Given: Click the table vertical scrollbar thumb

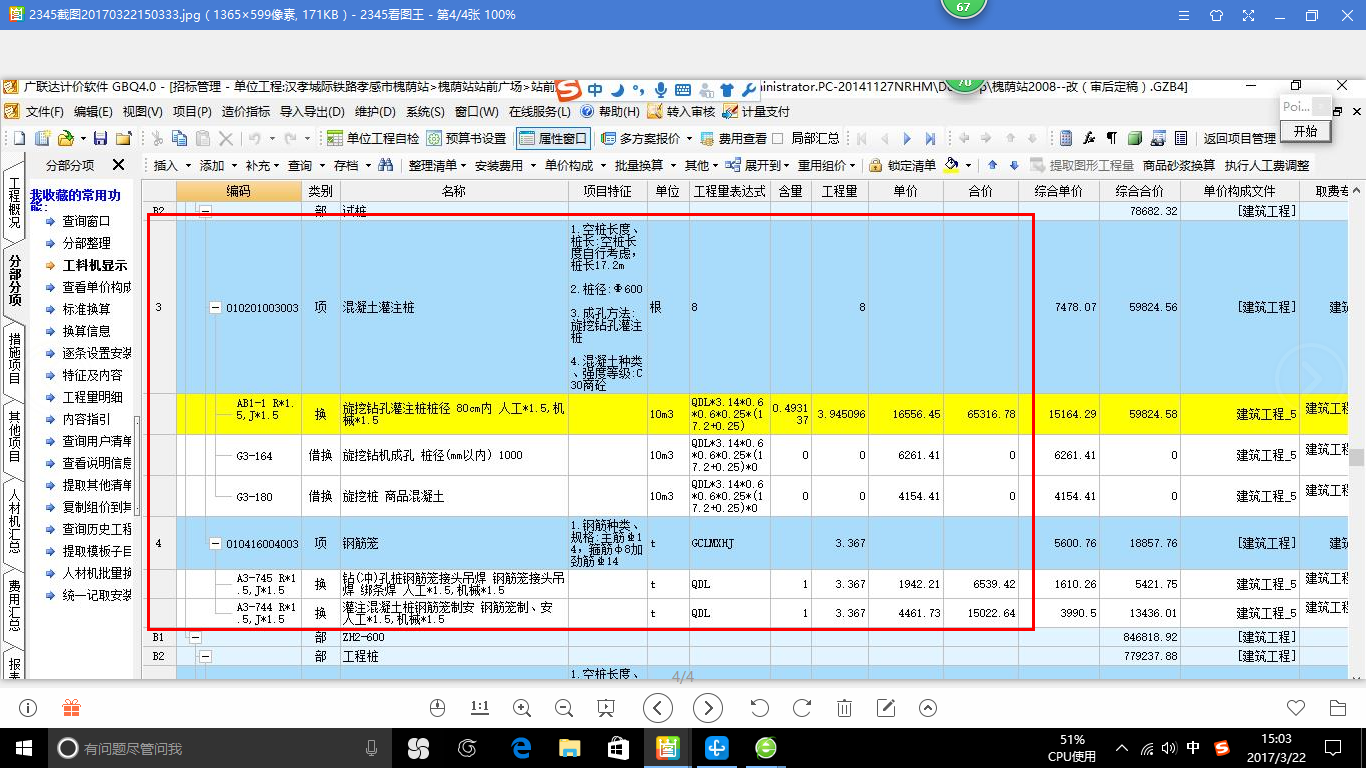Looking at the screenshot, I should (1357, 458).
